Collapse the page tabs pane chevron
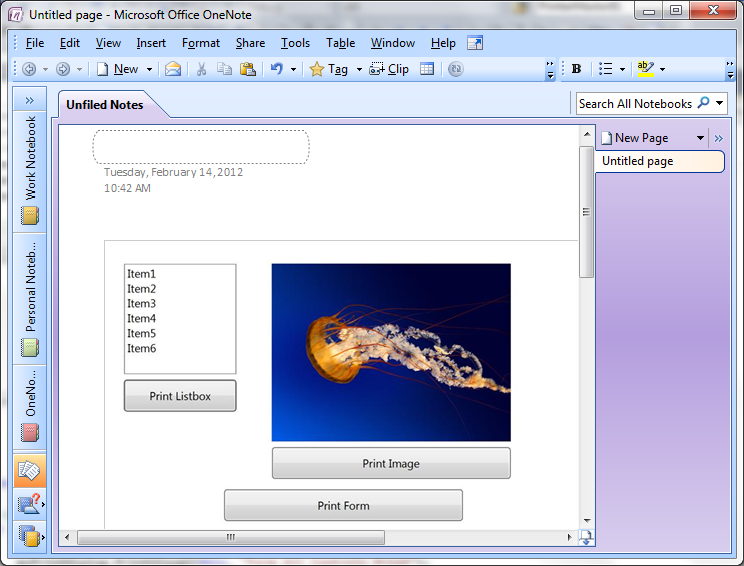Screen dimensions: 744x566 (x=718, y=139)
